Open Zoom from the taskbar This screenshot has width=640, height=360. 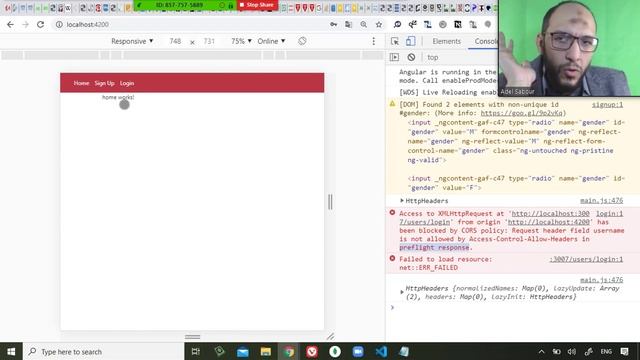click(x=358, y=351)
